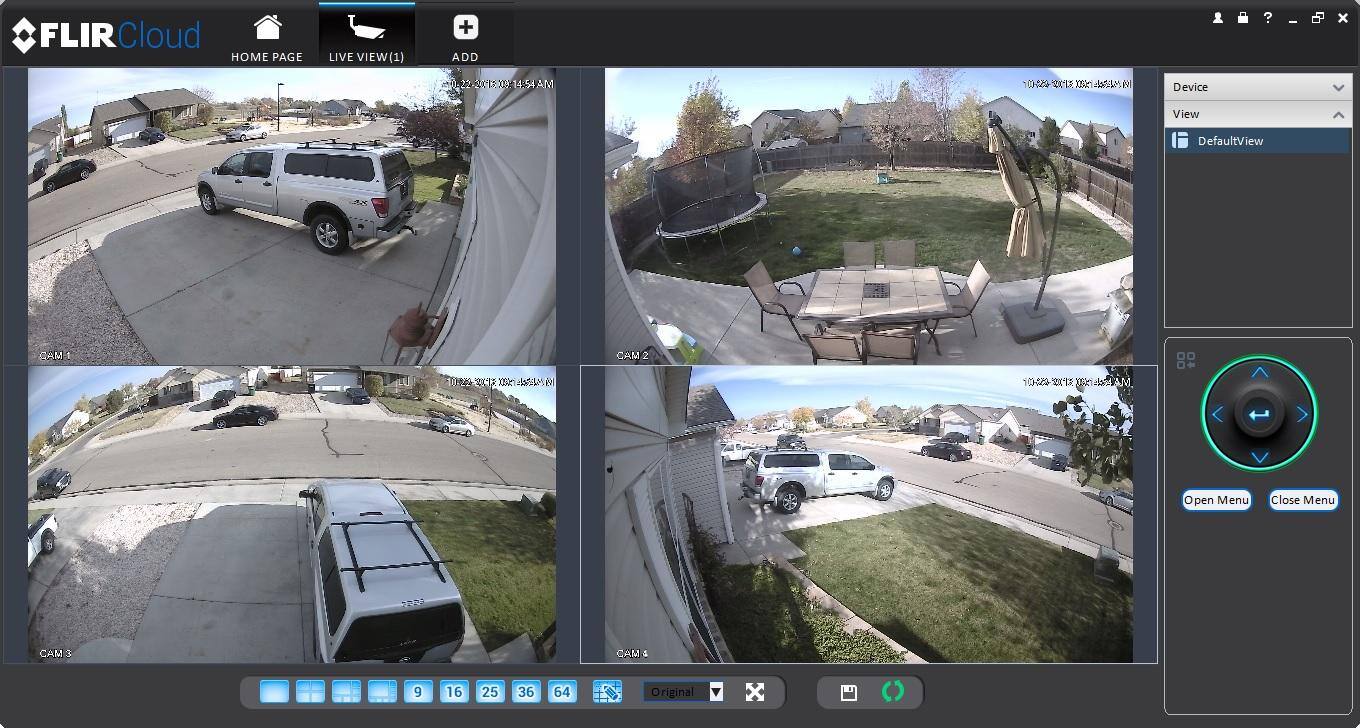1360x728 pixels.
Task: Open the Original aspect ratio dropdown
Action: pyautogui.click(x=716, y=692)
